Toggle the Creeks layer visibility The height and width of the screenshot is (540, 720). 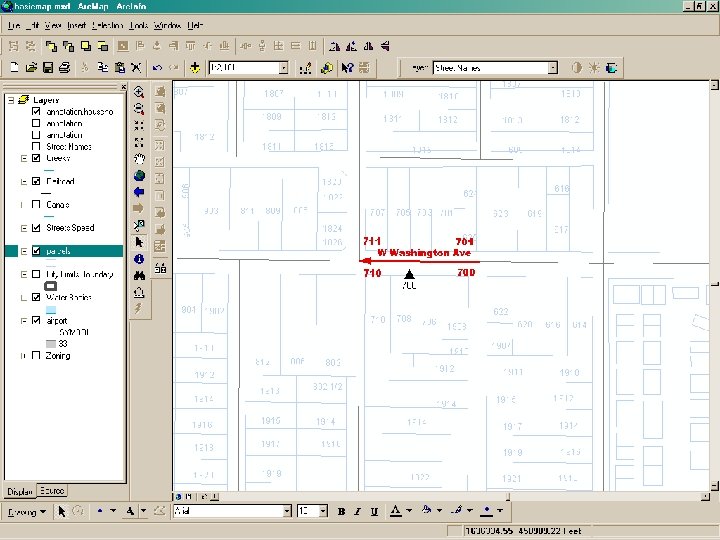pyautogui.click(x=36, y=158)
